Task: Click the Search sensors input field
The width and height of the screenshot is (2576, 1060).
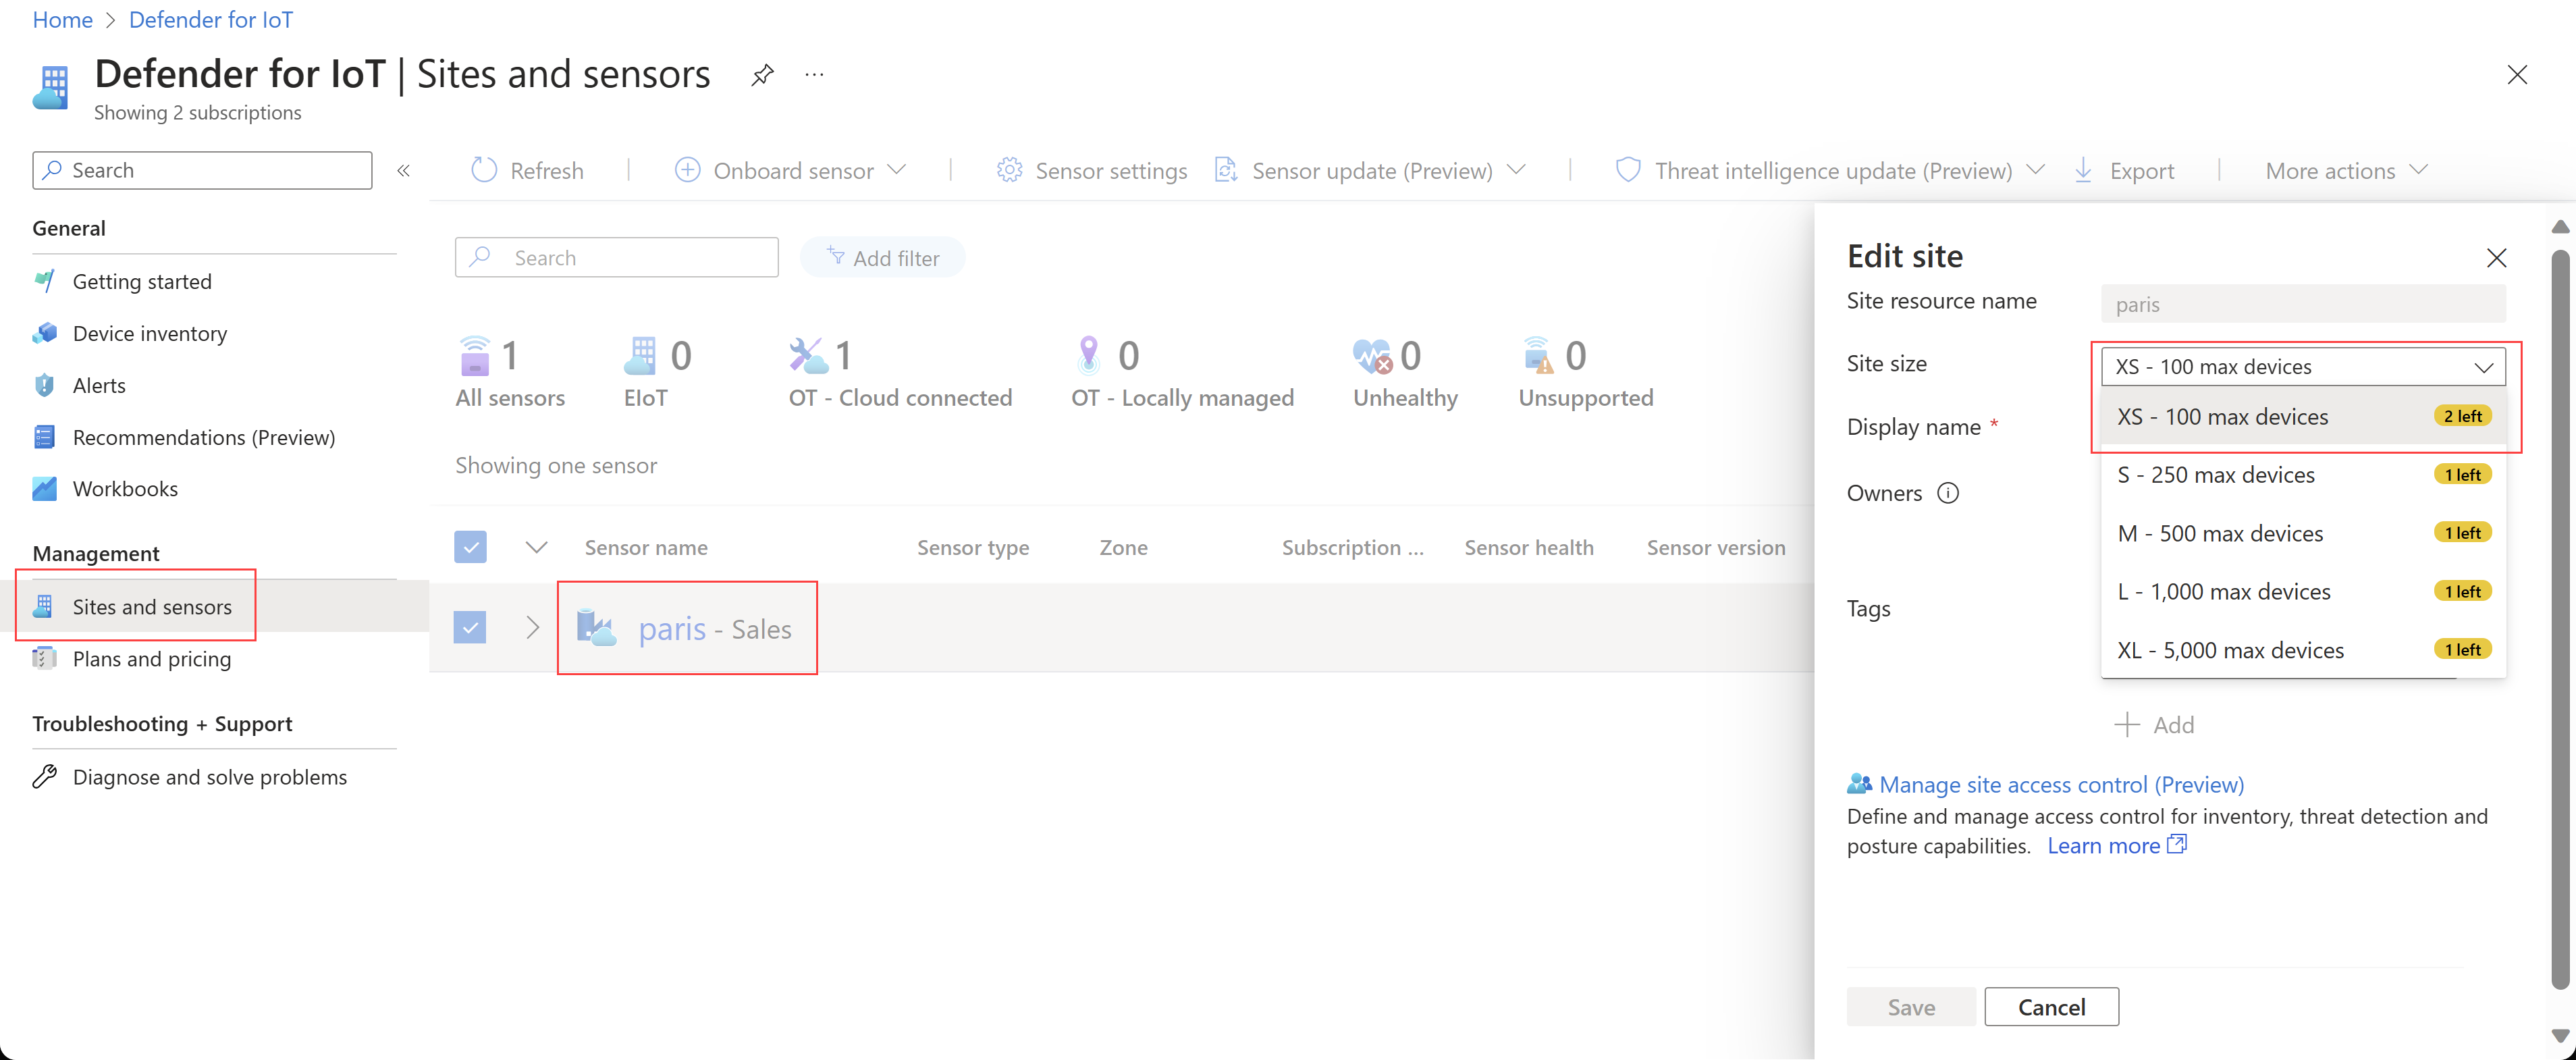Action: pyautogui.click(x=616, y=255)
